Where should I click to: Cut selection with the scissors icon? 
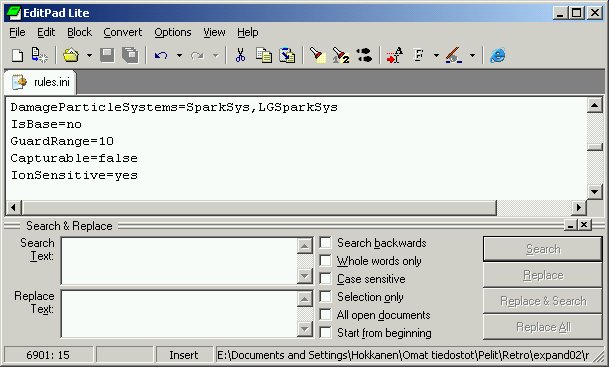pos(240,55)
